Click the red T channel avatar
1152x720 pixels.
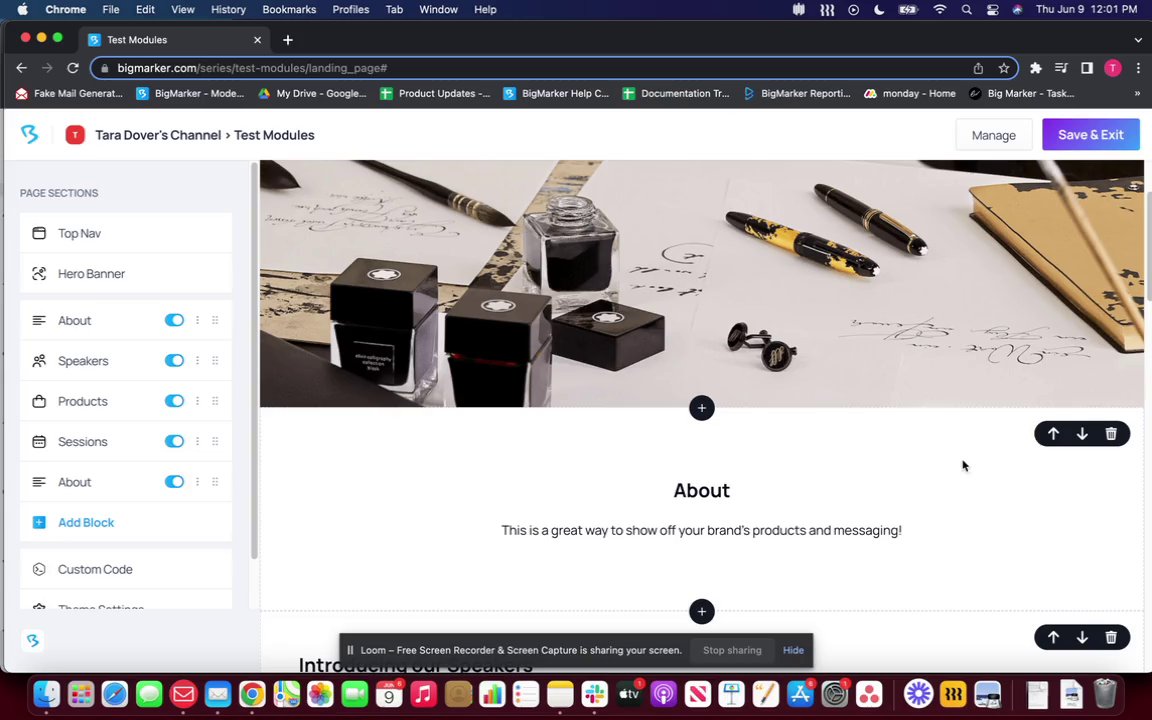click(x=75, y=134)
